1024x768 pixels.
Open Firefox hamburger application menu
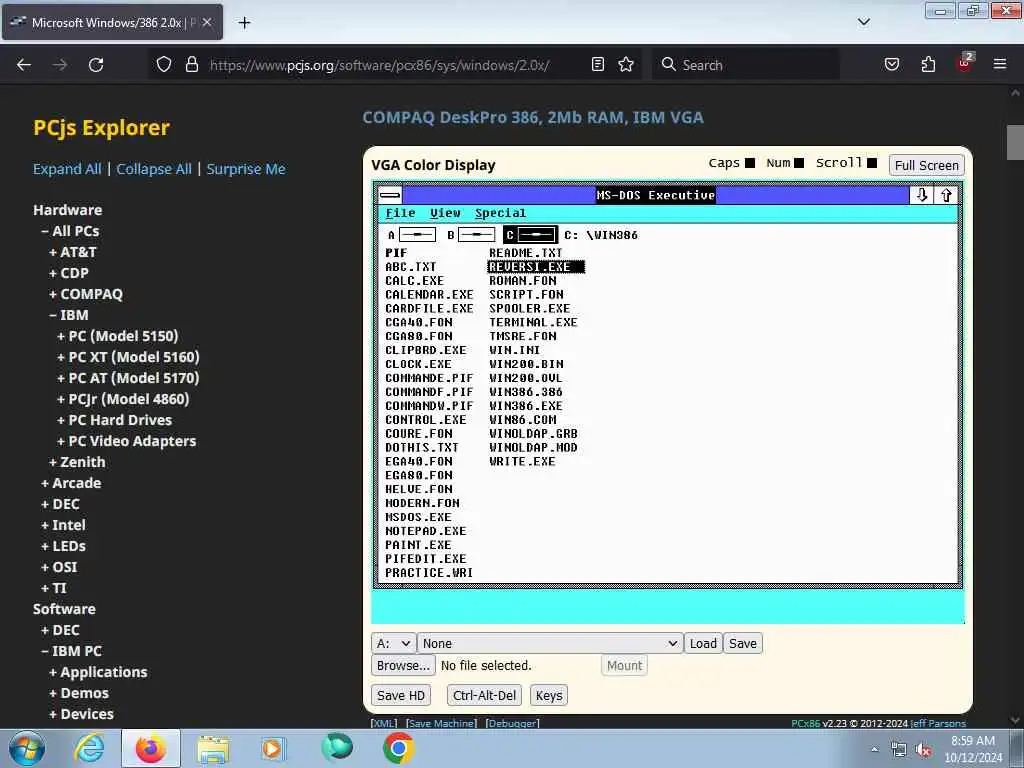1000,64
